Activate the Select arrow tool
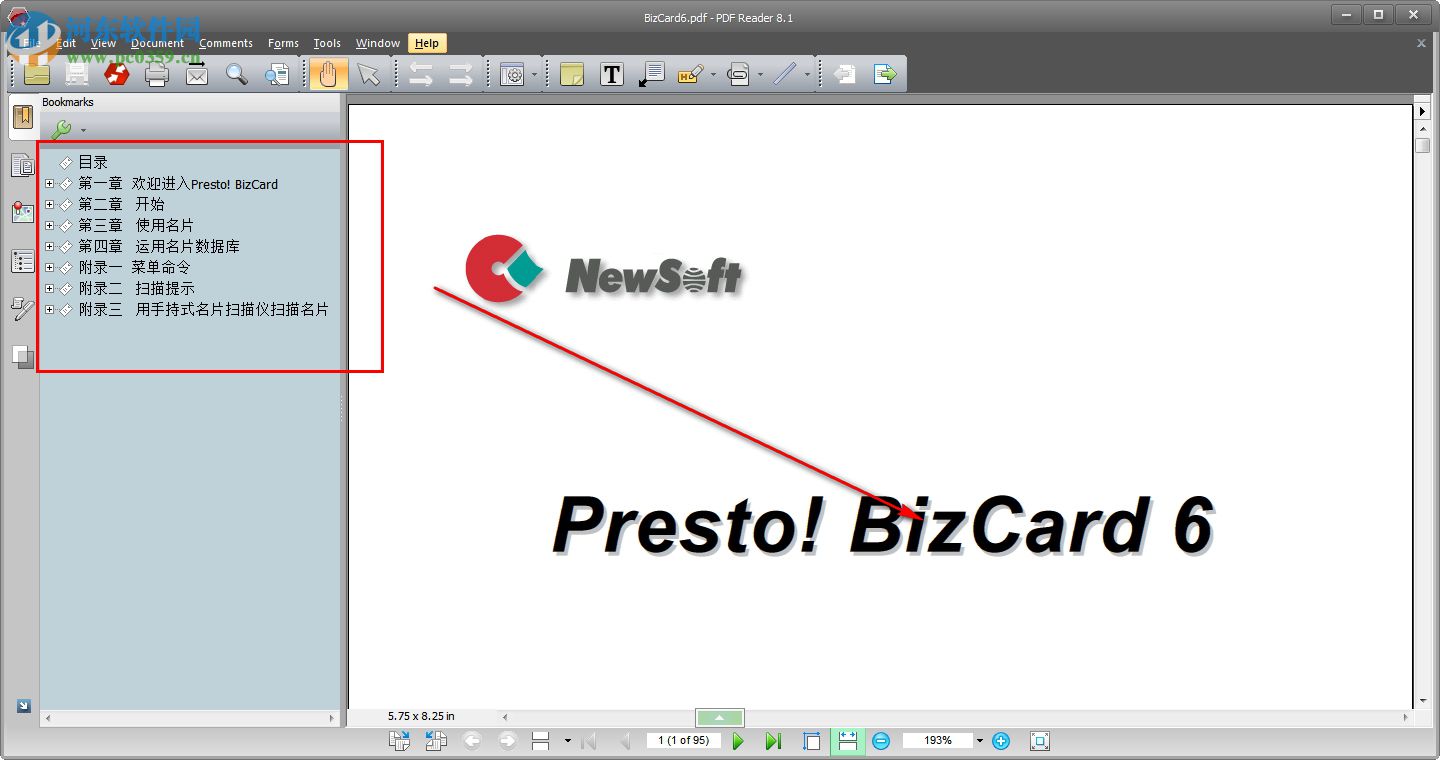The image size is (1440, 760). coord(369,74)
